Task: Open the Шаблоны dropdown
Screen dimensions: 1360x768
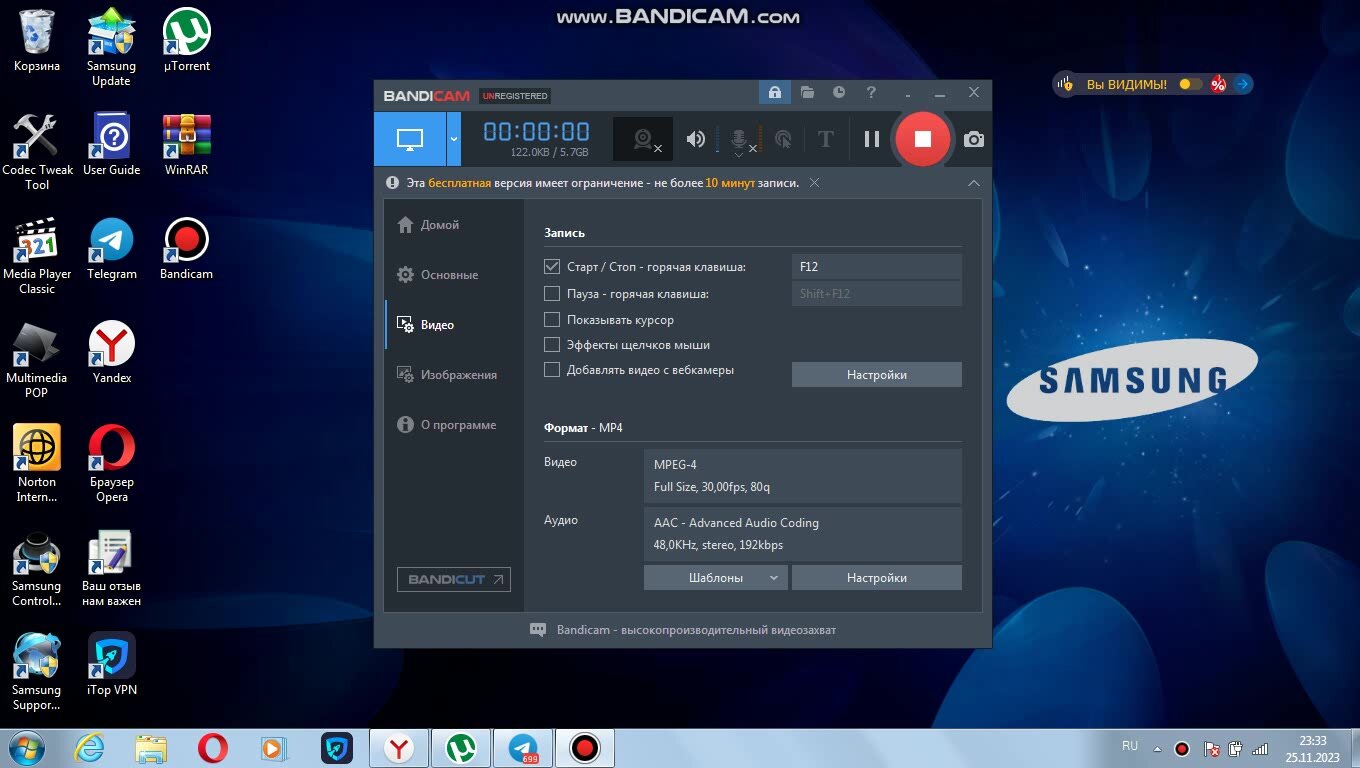Action: [715, 578]
